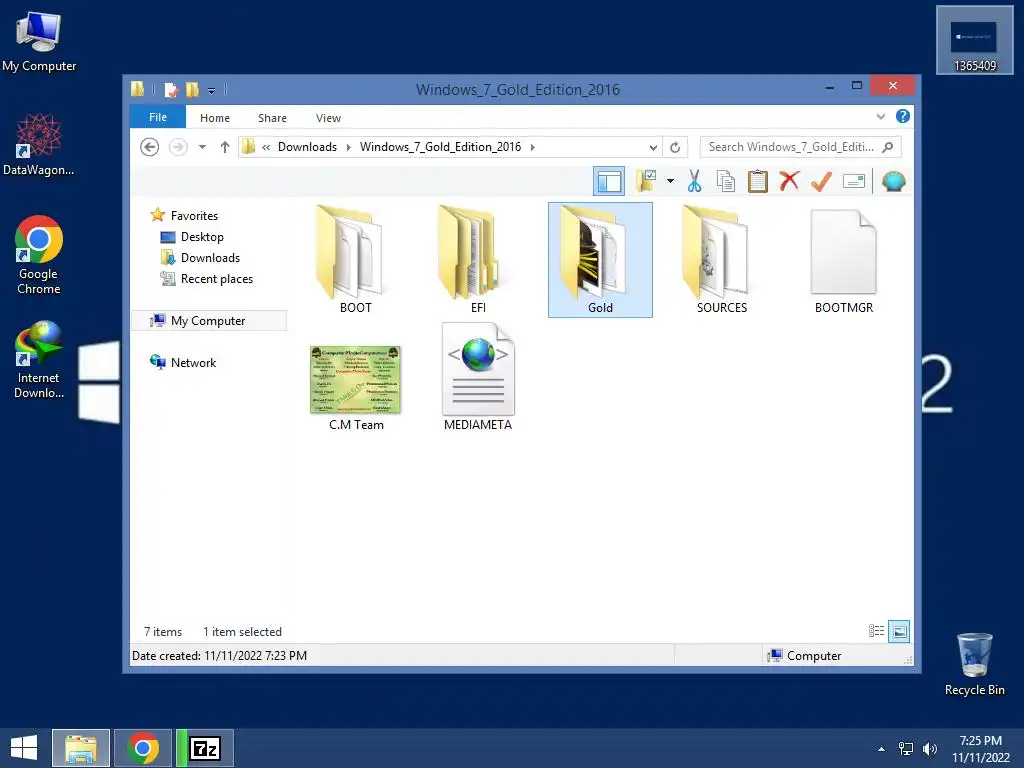1024x768 pixels.
Task: Expand arrow after Windows_7_Gold_Edition_2016 breadcrumb
Action: tap(533, 147)
